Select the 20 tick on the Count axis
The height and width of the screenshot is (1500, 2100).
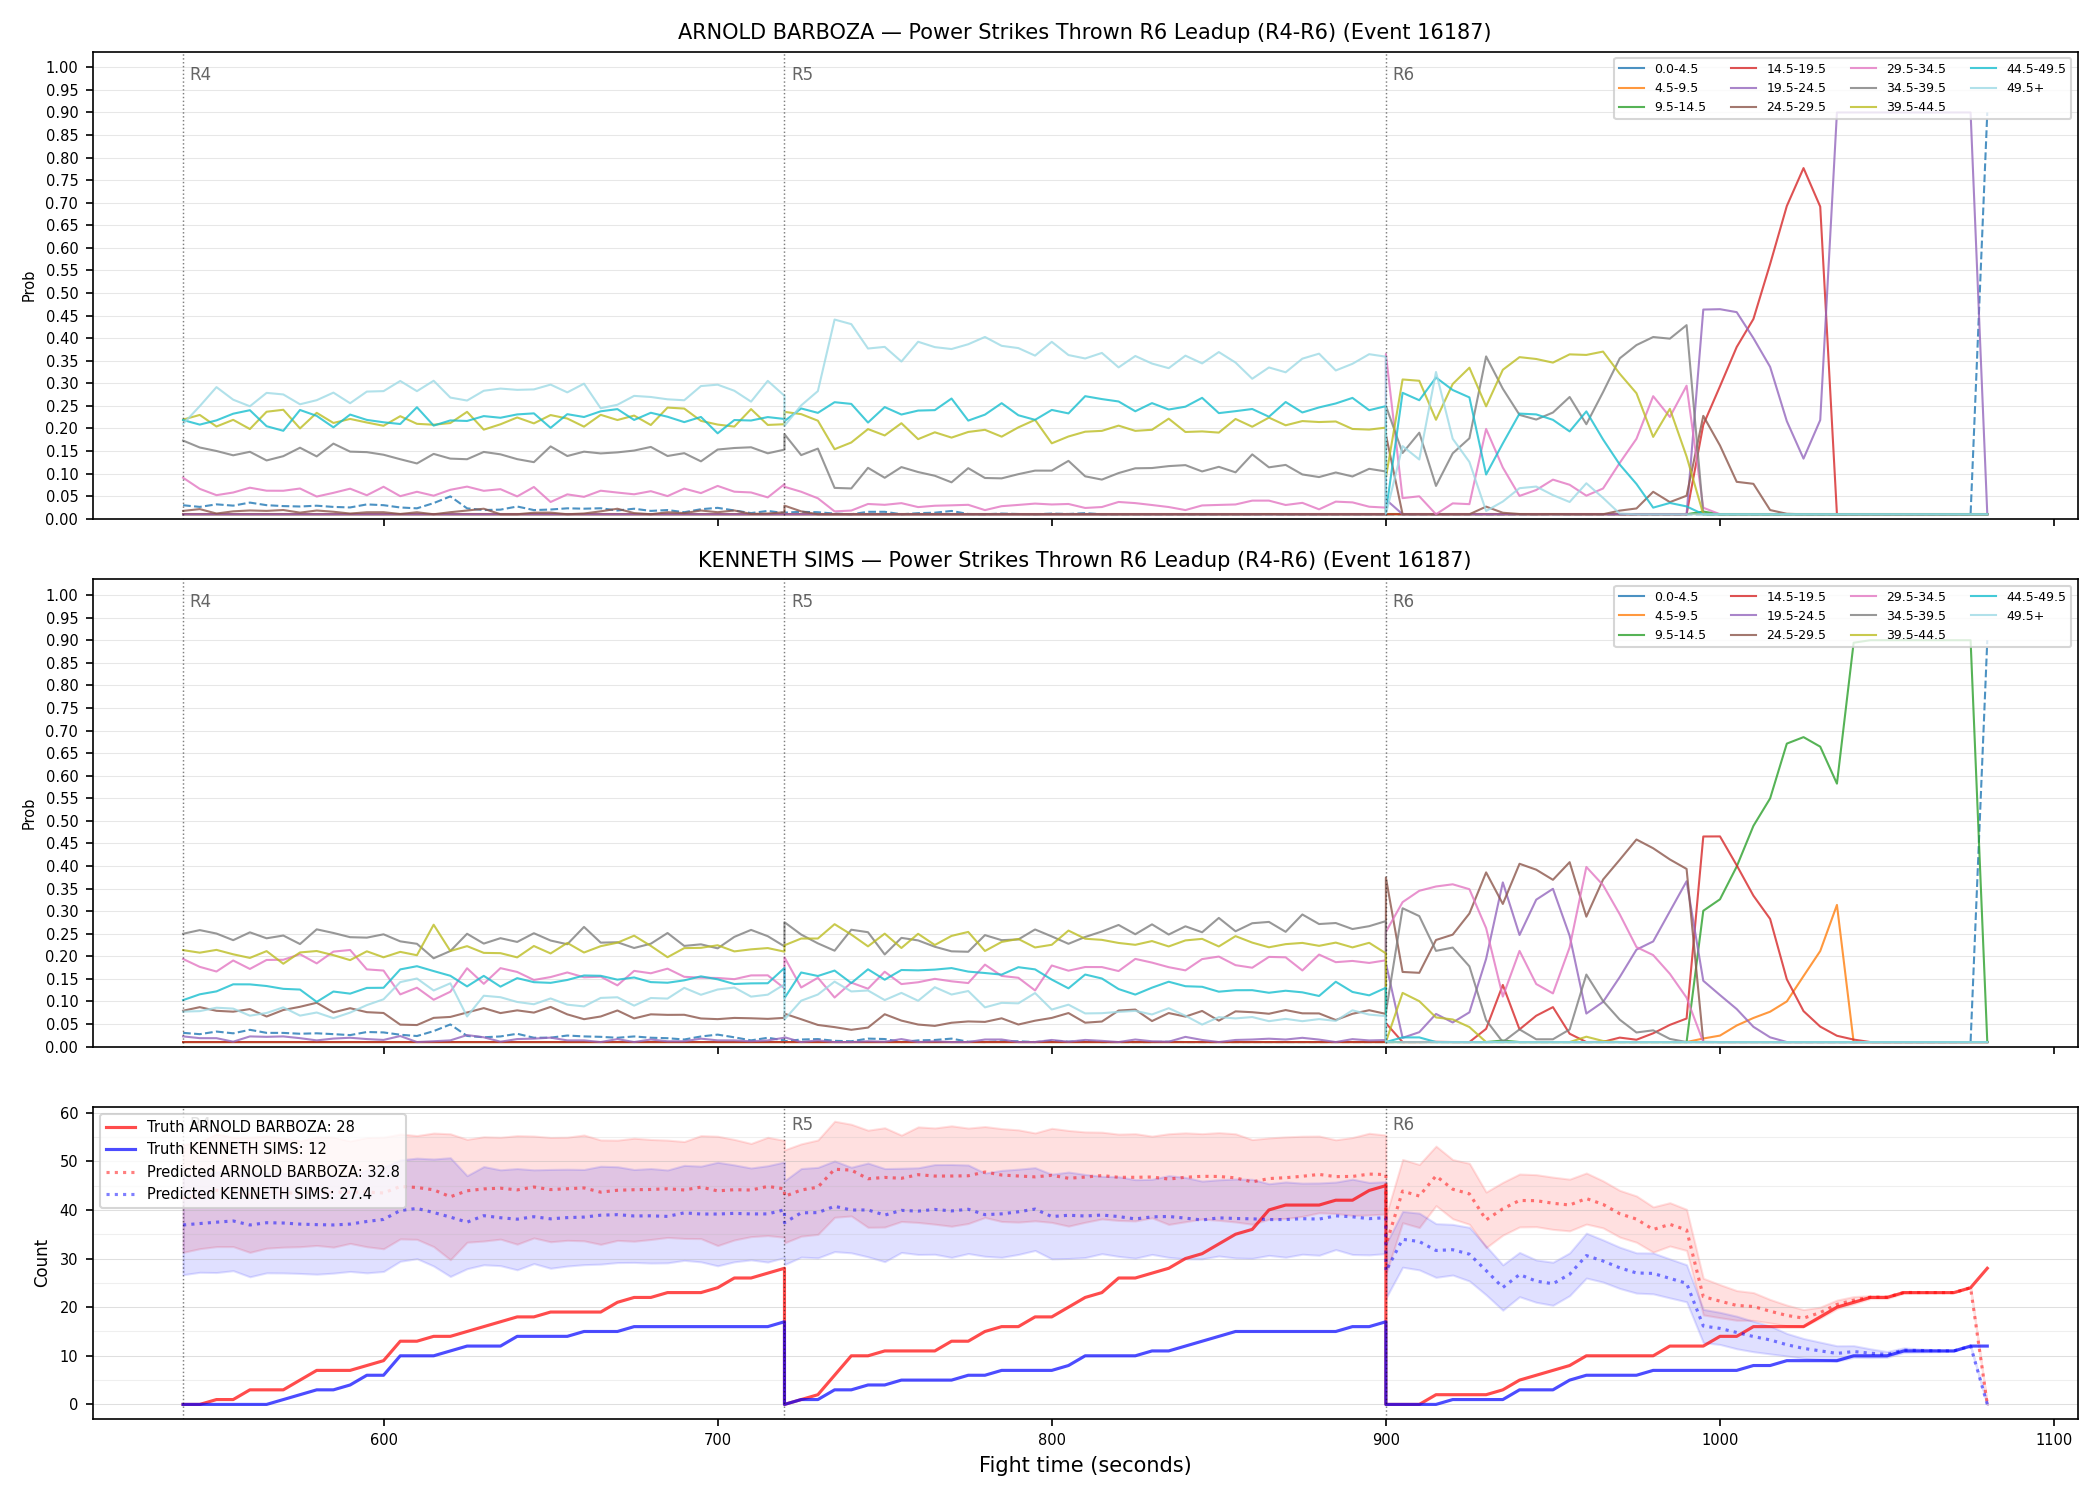coord(69,1307)
